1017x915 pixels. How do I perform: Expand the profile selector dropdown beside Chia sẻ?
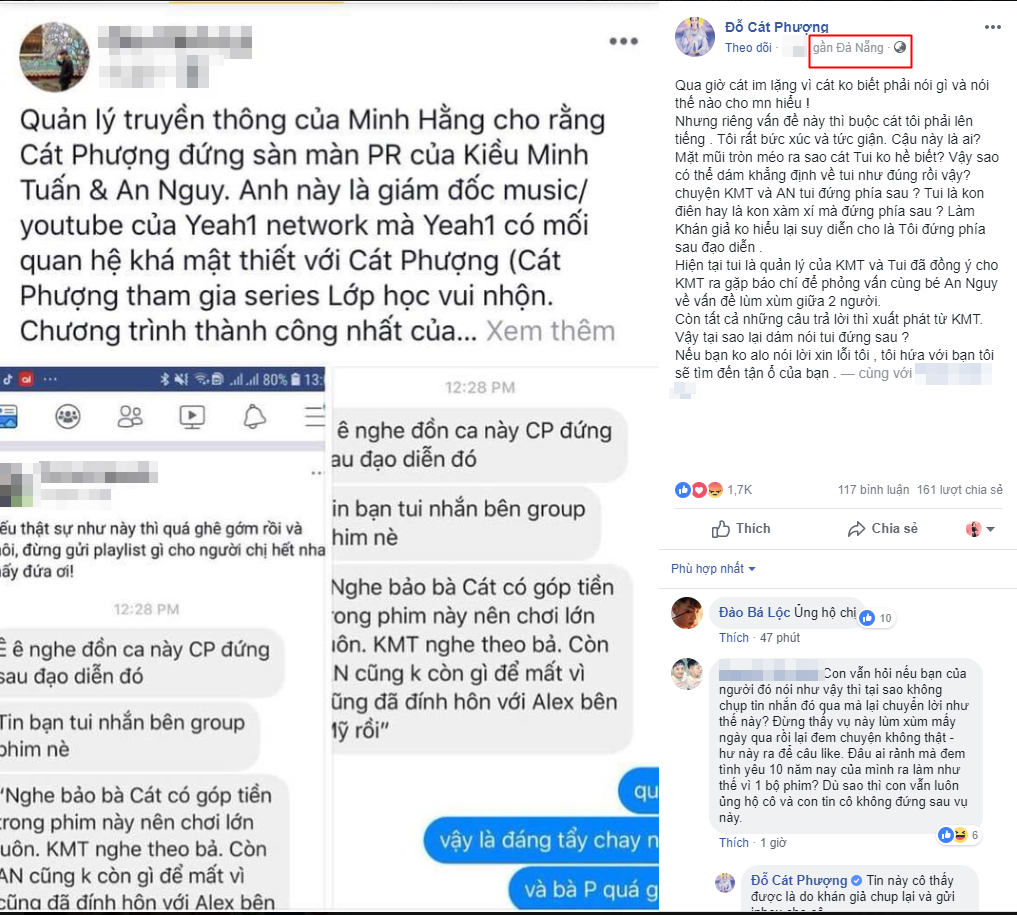(980, 529)
